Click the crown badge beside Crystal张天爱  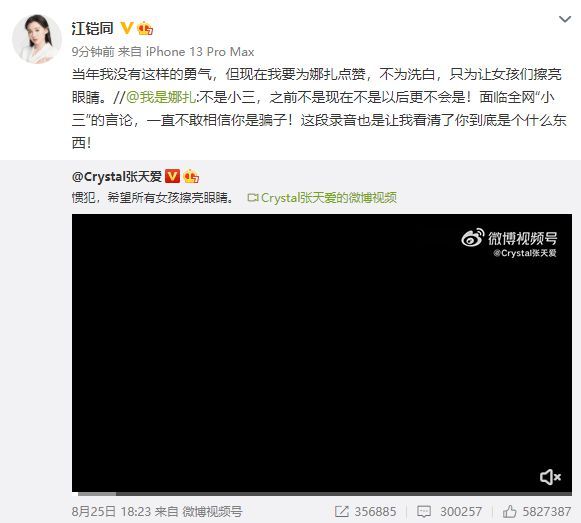pos(191,176)
